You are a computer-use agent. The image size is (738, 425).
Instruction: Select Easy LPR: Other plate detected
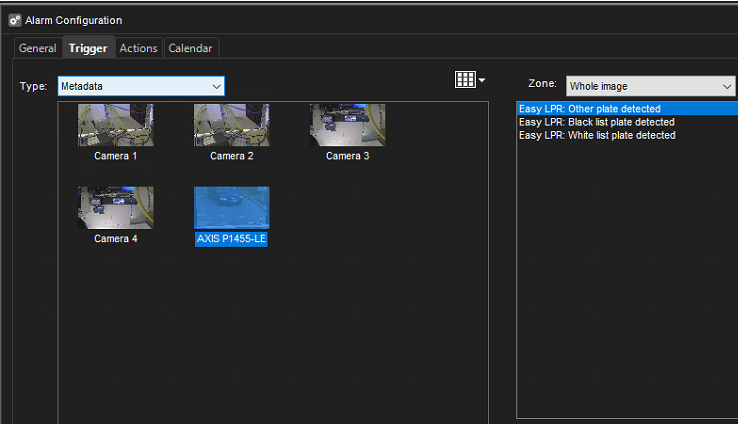coord(590,109)
